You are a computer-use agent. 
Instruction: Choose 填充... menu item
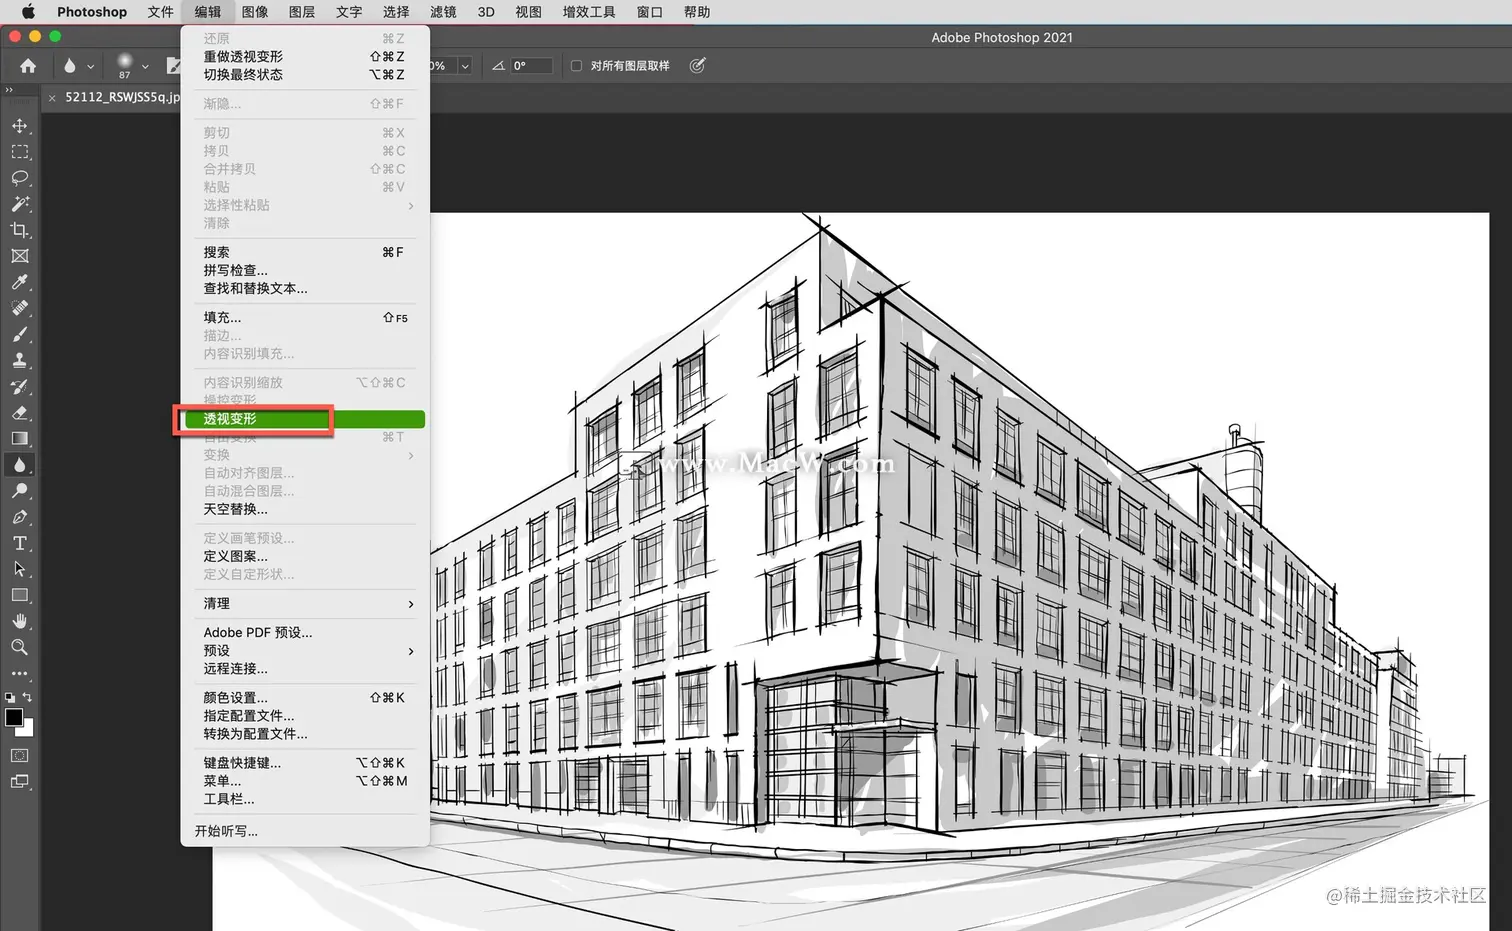(304, 318)
